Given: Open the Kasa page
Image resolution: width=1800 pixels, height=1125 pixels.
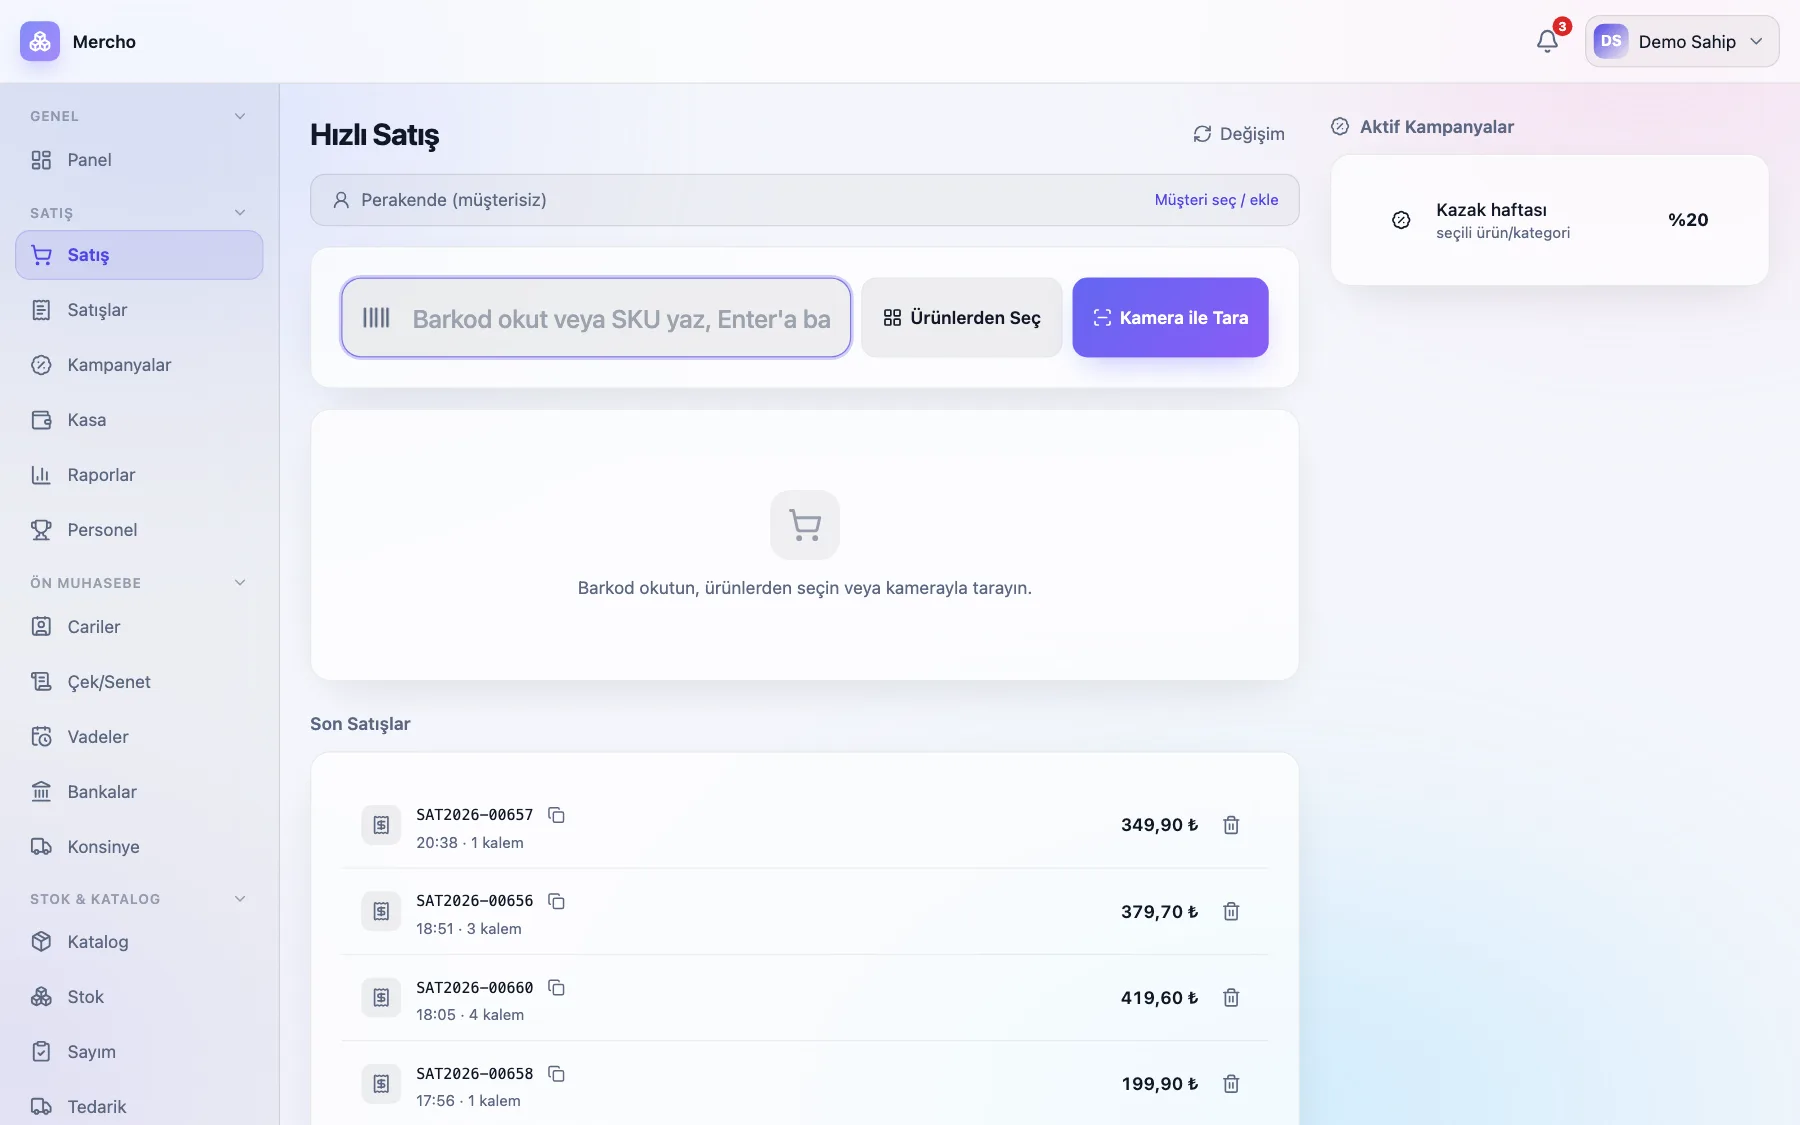Looking at the screenshot, I should tap(139, 420).
